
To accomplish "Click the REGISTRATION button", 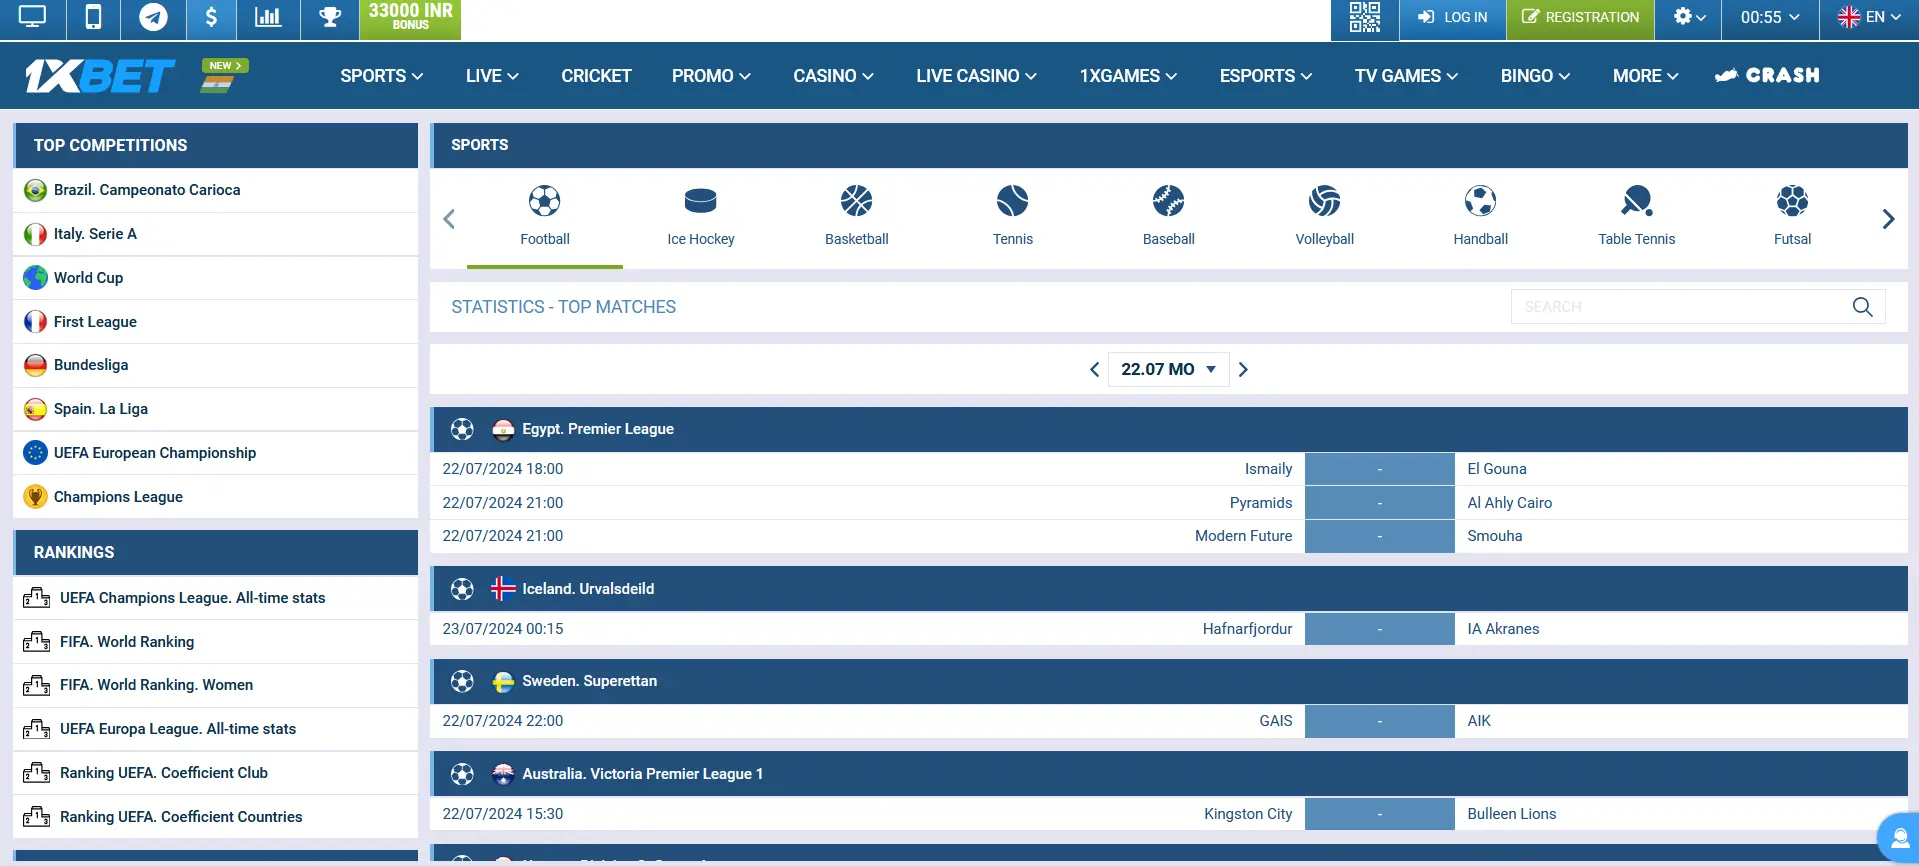I will point(1580,18).
